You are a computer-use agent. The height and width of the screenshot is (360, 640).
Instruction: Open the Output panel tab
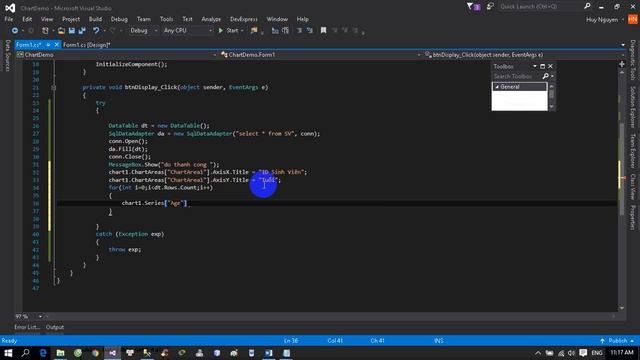55,327
